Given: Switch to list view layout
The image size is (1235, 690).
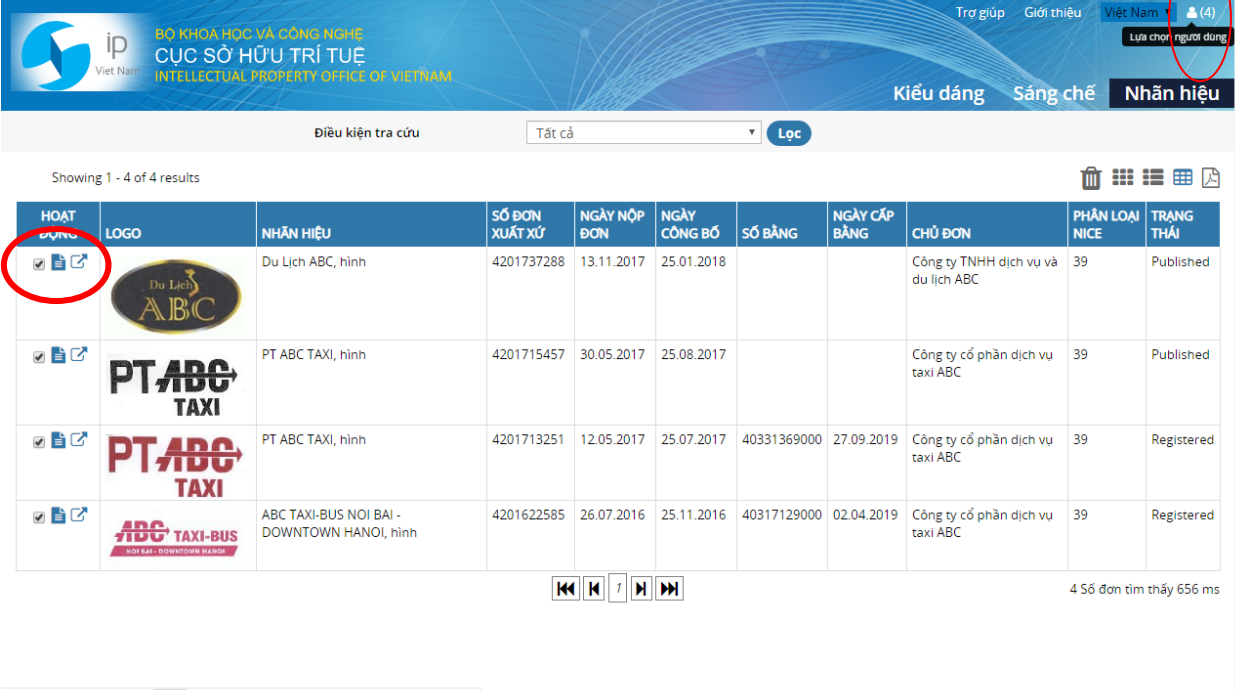Looking at the screenshot, I should point(1153,177).
